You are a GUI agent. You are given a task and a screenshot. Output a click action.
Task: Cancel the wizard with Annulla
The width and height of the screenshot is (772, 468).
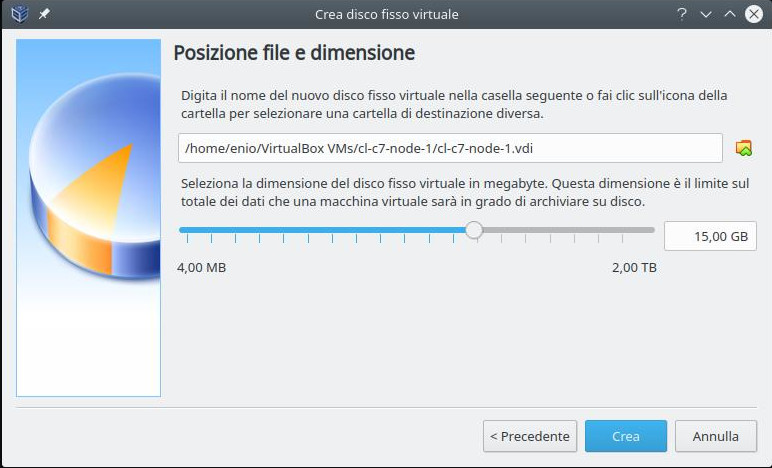click(715, 436)
